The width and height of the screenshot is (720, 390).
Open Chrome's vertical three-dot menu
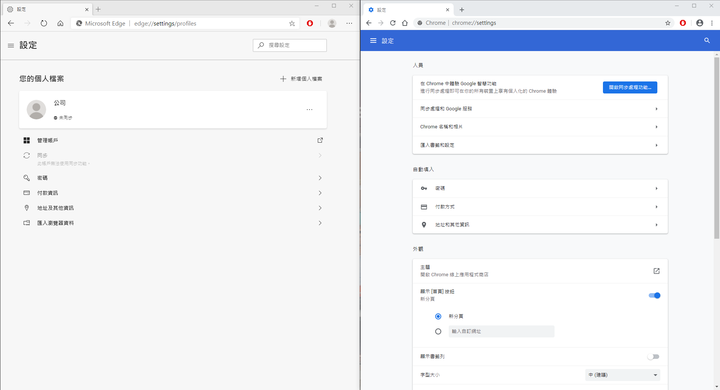[x=712, y=23]
